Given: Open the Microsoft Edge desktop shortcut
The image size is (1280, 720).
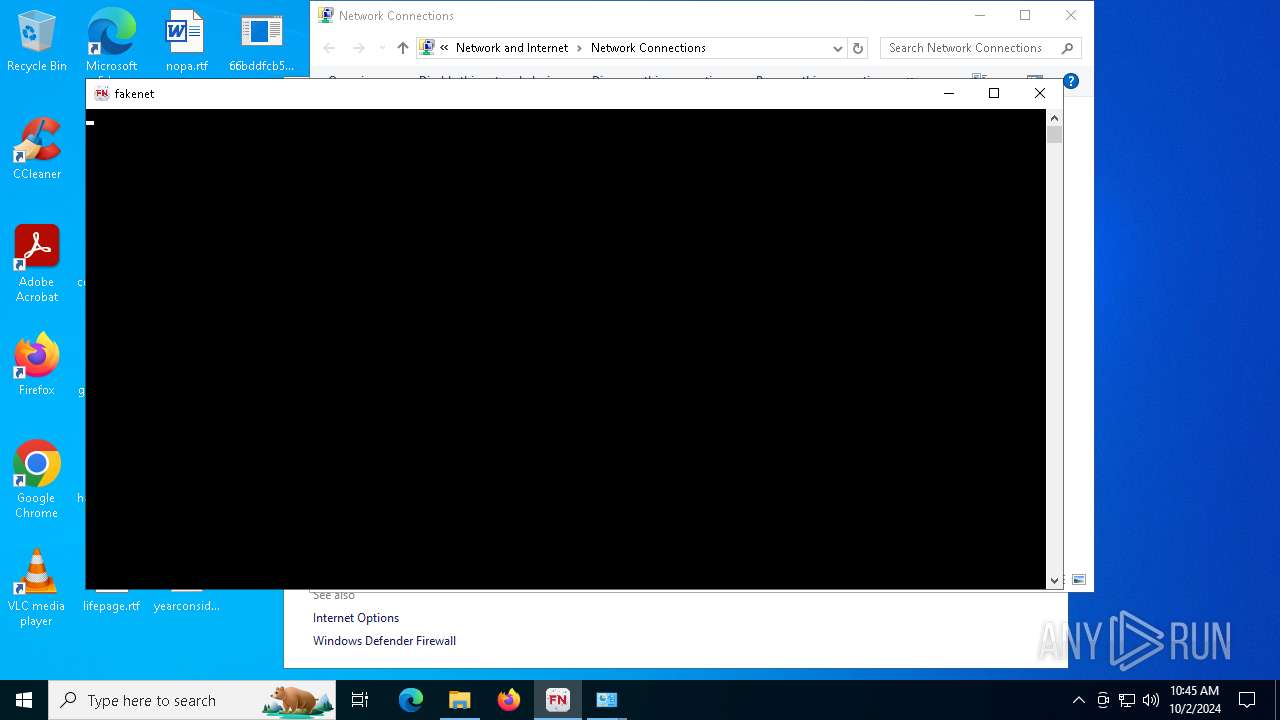Looking at the screenshot, I should tap(111, 41).
